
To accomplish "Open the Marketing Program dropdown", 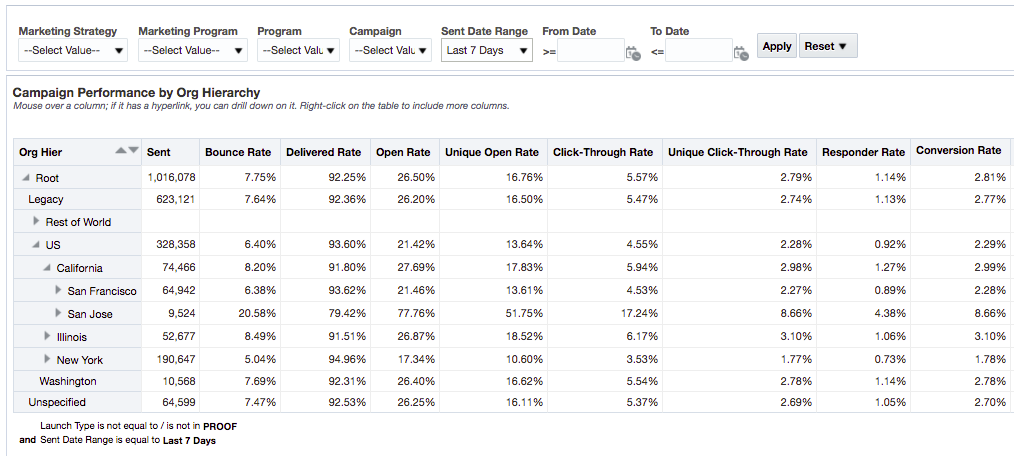I will (193, 50).
